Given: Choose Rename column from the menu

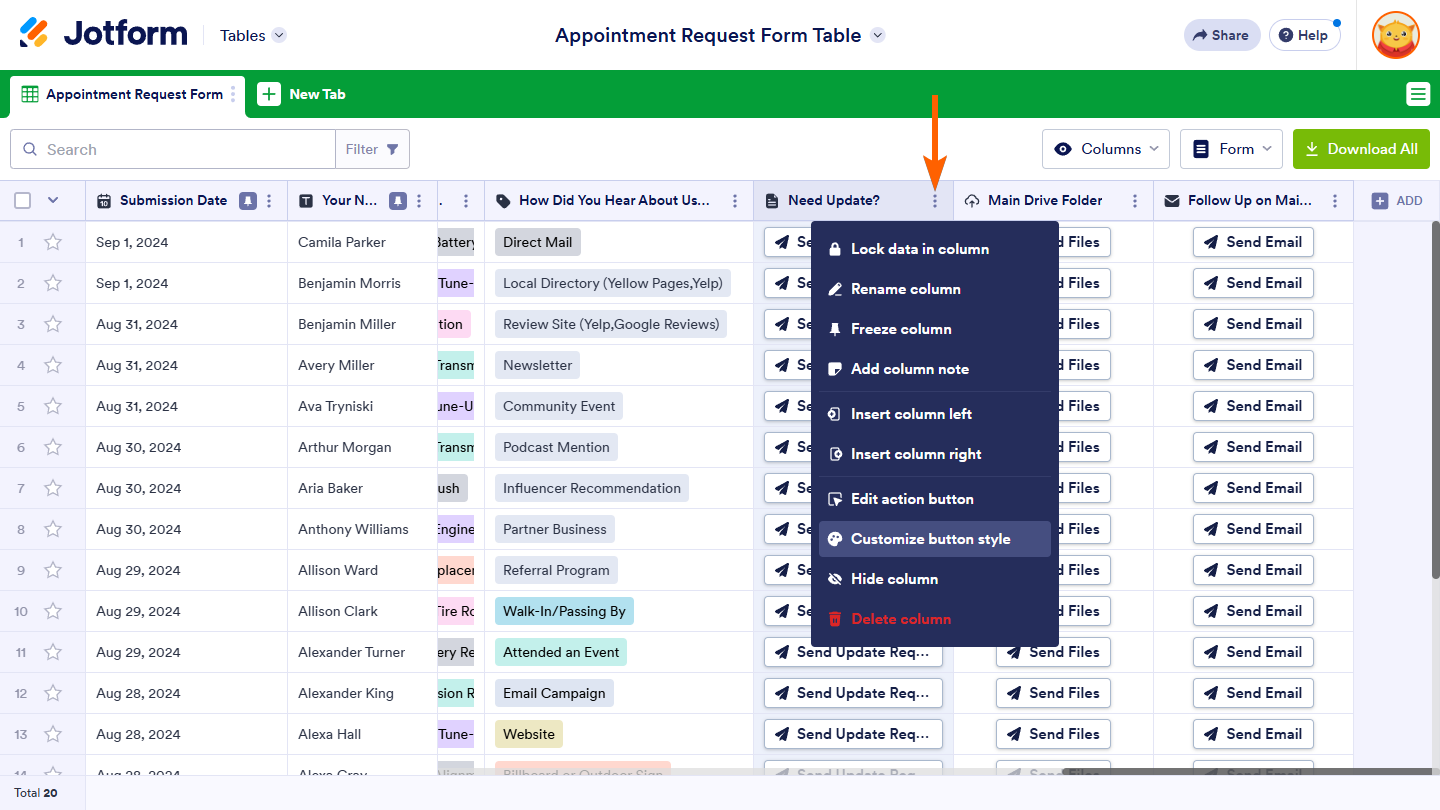Looking at the screenshot, I should point(935,289).
